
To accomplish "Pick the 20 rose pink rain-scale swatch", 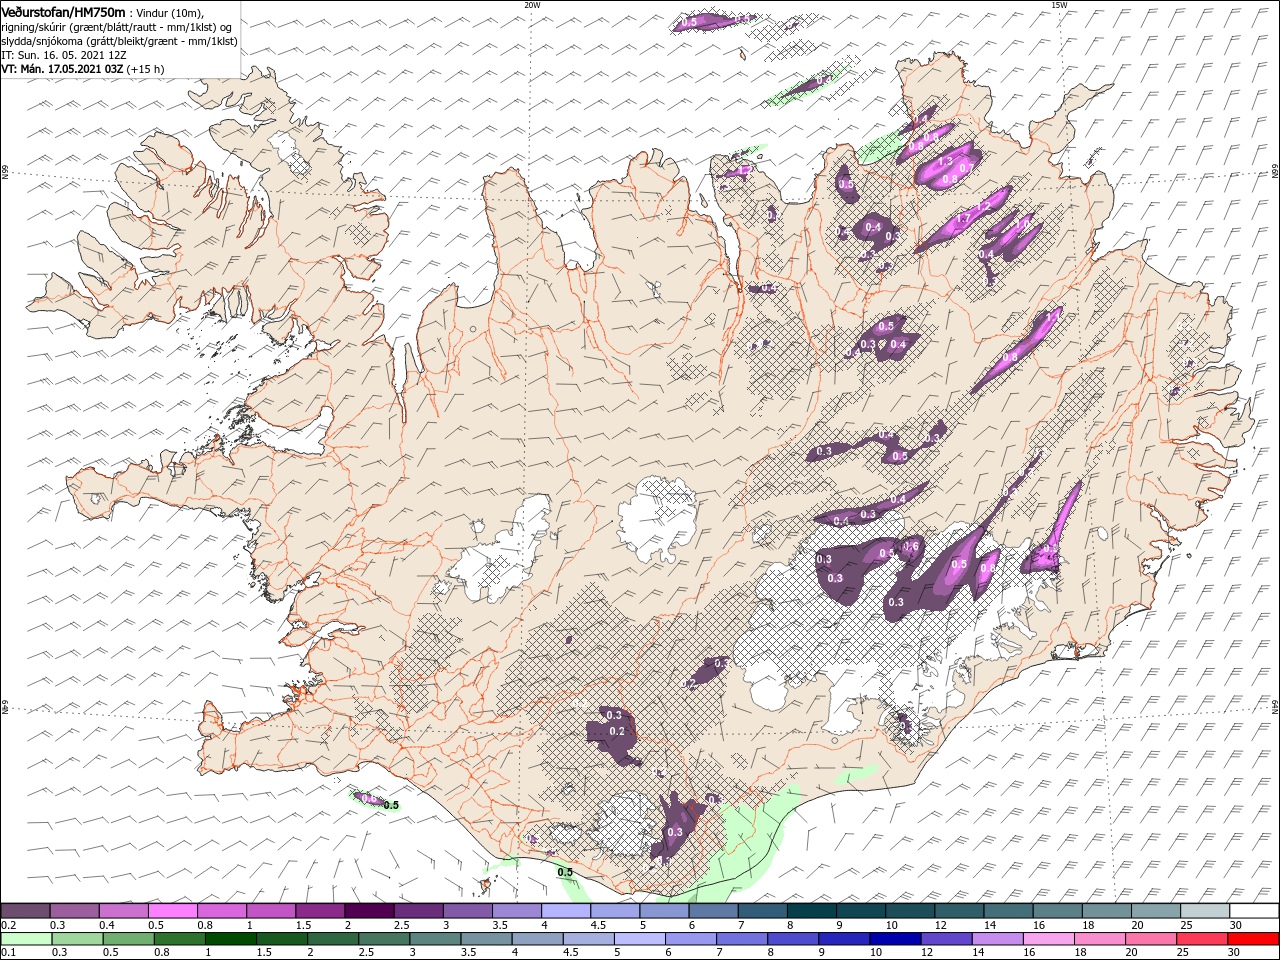I will [1150, 939].
